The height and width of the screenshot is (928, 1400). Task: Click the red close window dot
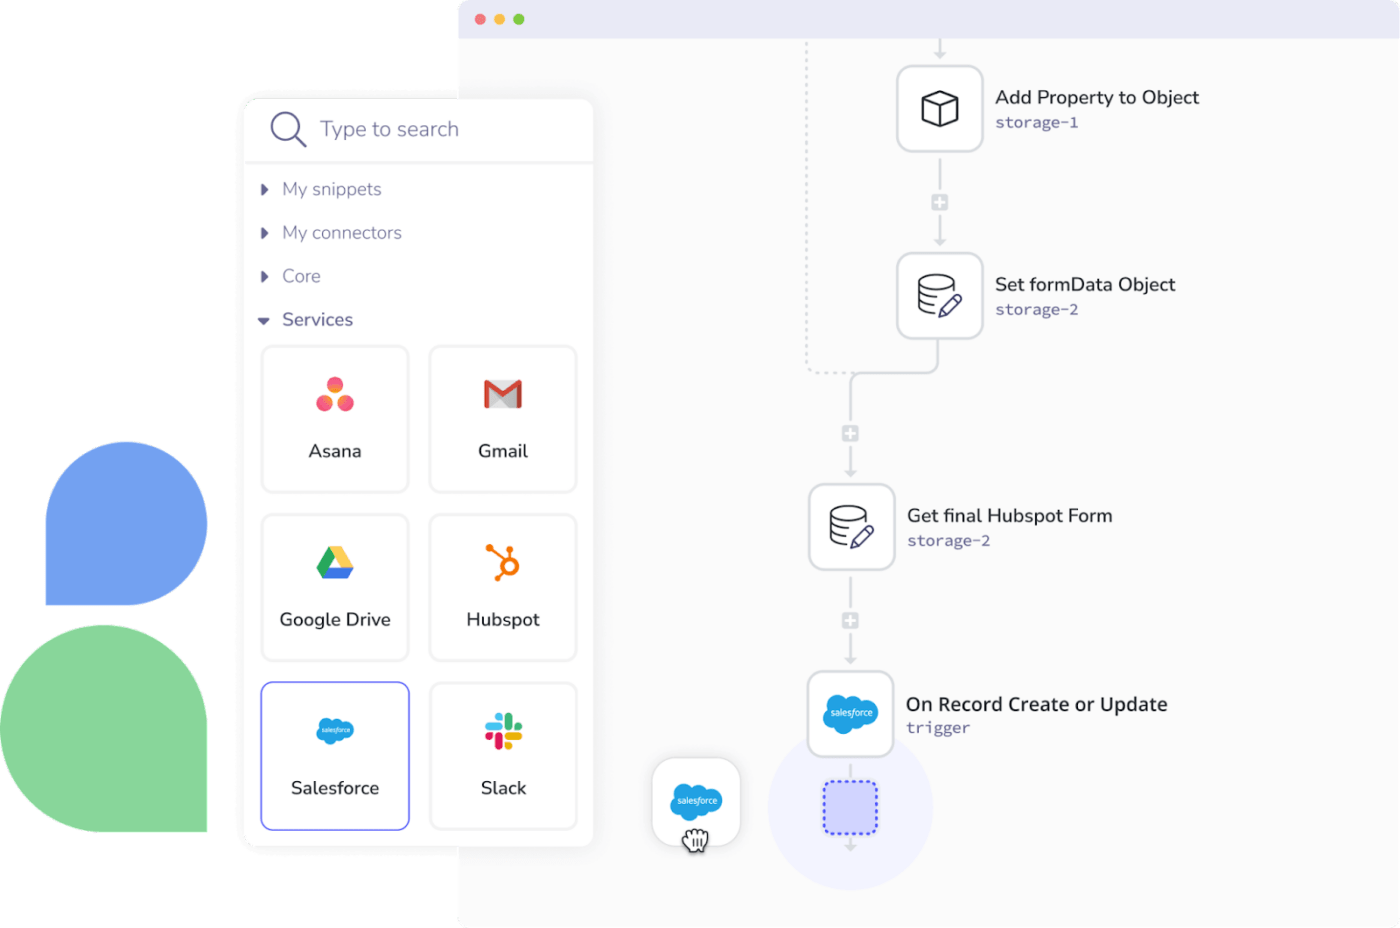tap(481, 19)
